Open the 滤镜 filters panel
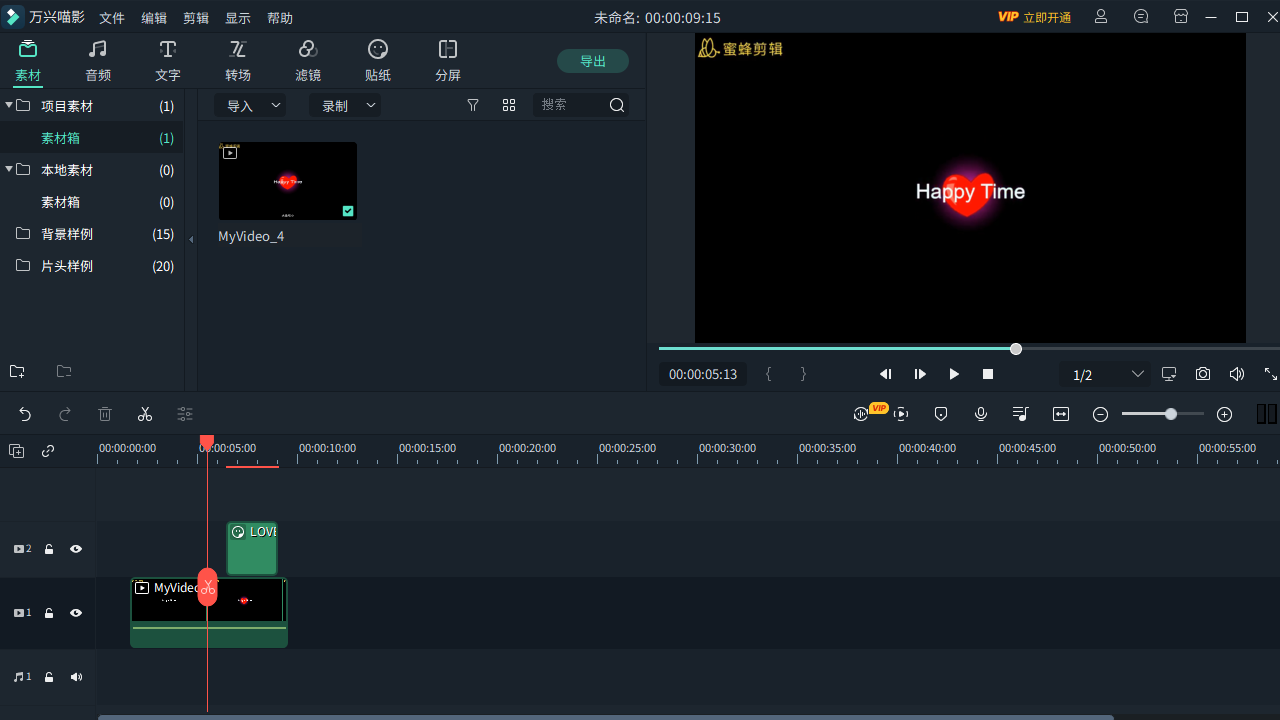 click(308, 60)
